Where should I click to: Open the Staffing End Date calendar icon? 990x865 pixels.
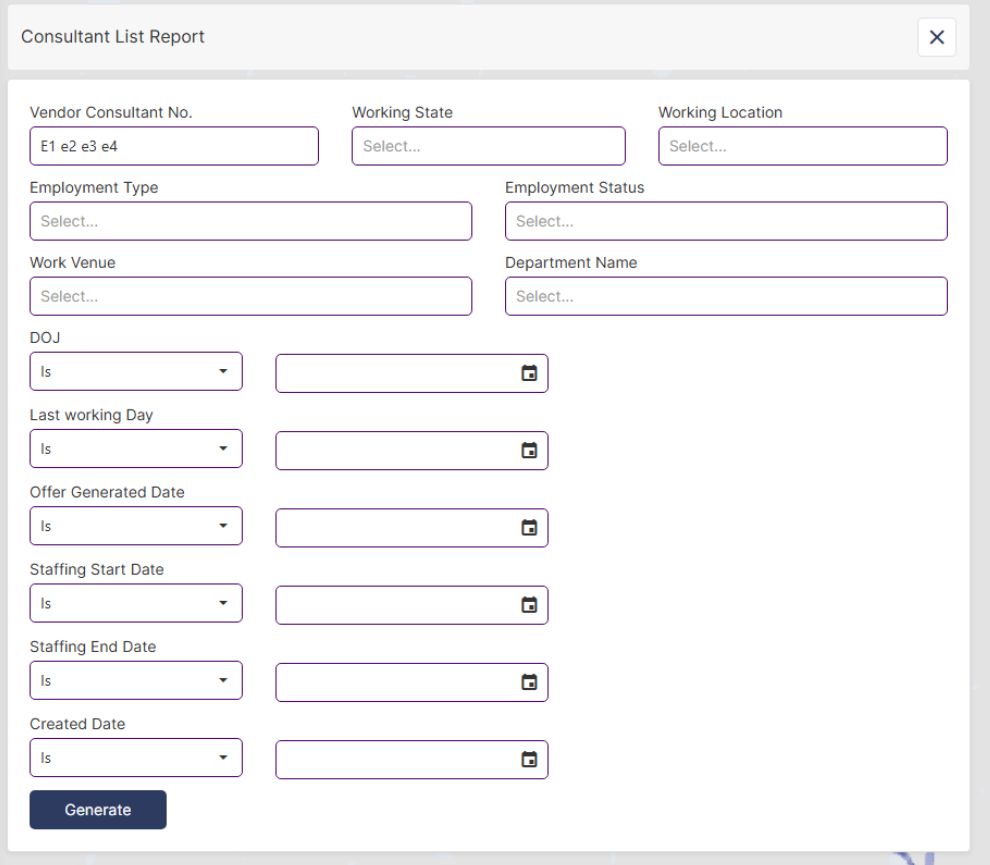(529, 682)
